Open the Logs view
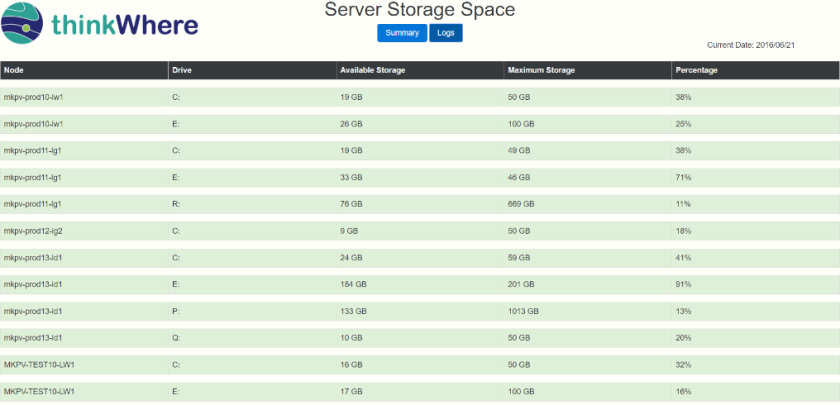 [446, 33]
